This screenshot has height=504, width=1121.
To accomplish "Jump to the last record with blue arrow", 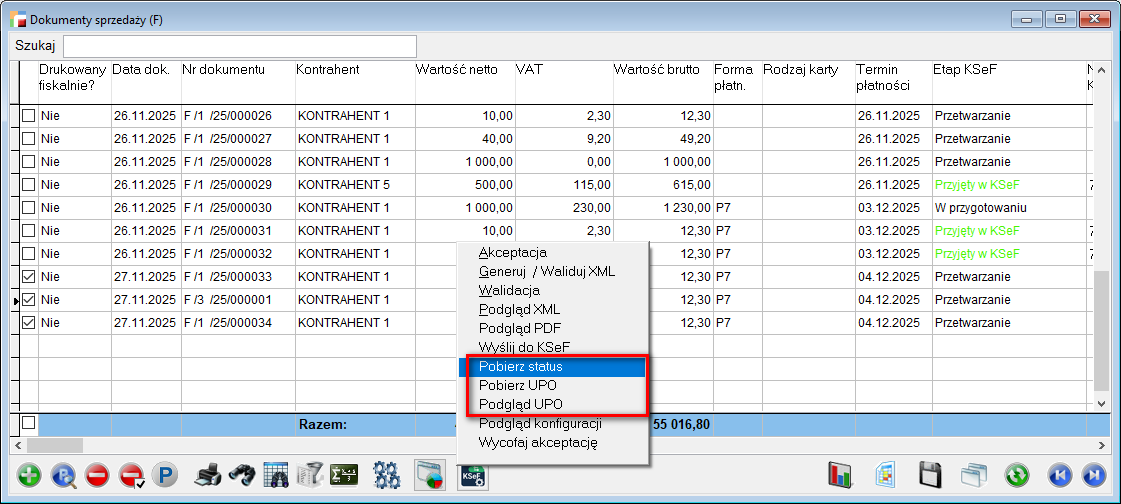I will point(1093,476).
